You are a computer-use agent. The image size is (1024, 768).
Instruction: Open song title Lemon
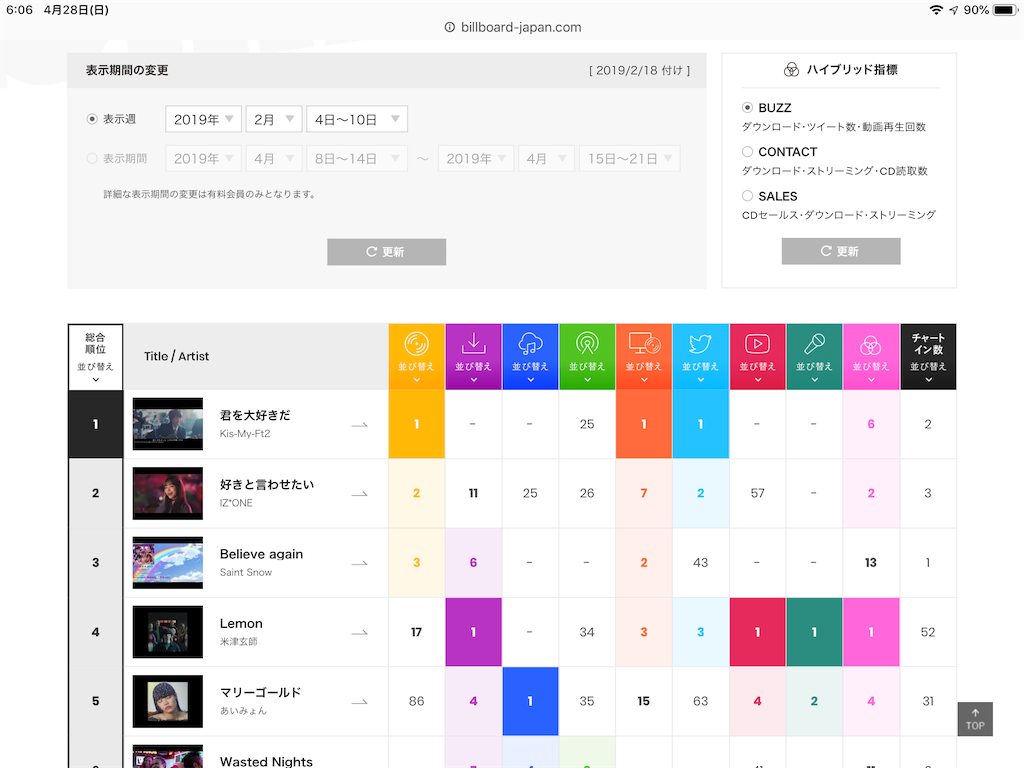[x=241, y=623]
